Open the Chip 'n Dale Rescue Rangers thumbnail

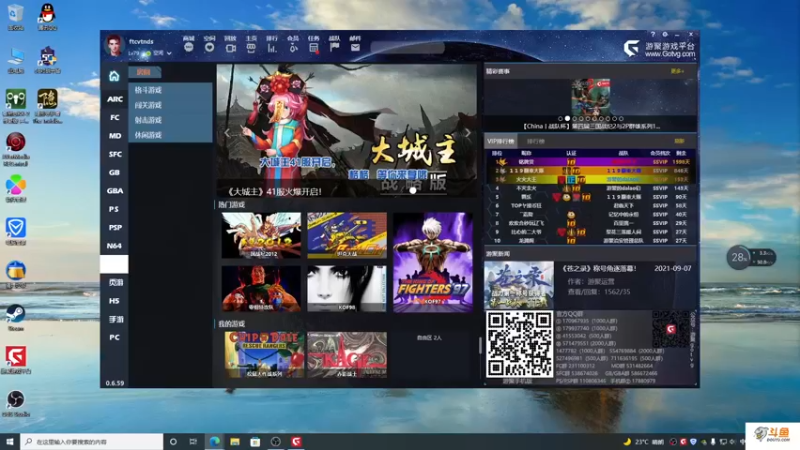coord(264,355)
